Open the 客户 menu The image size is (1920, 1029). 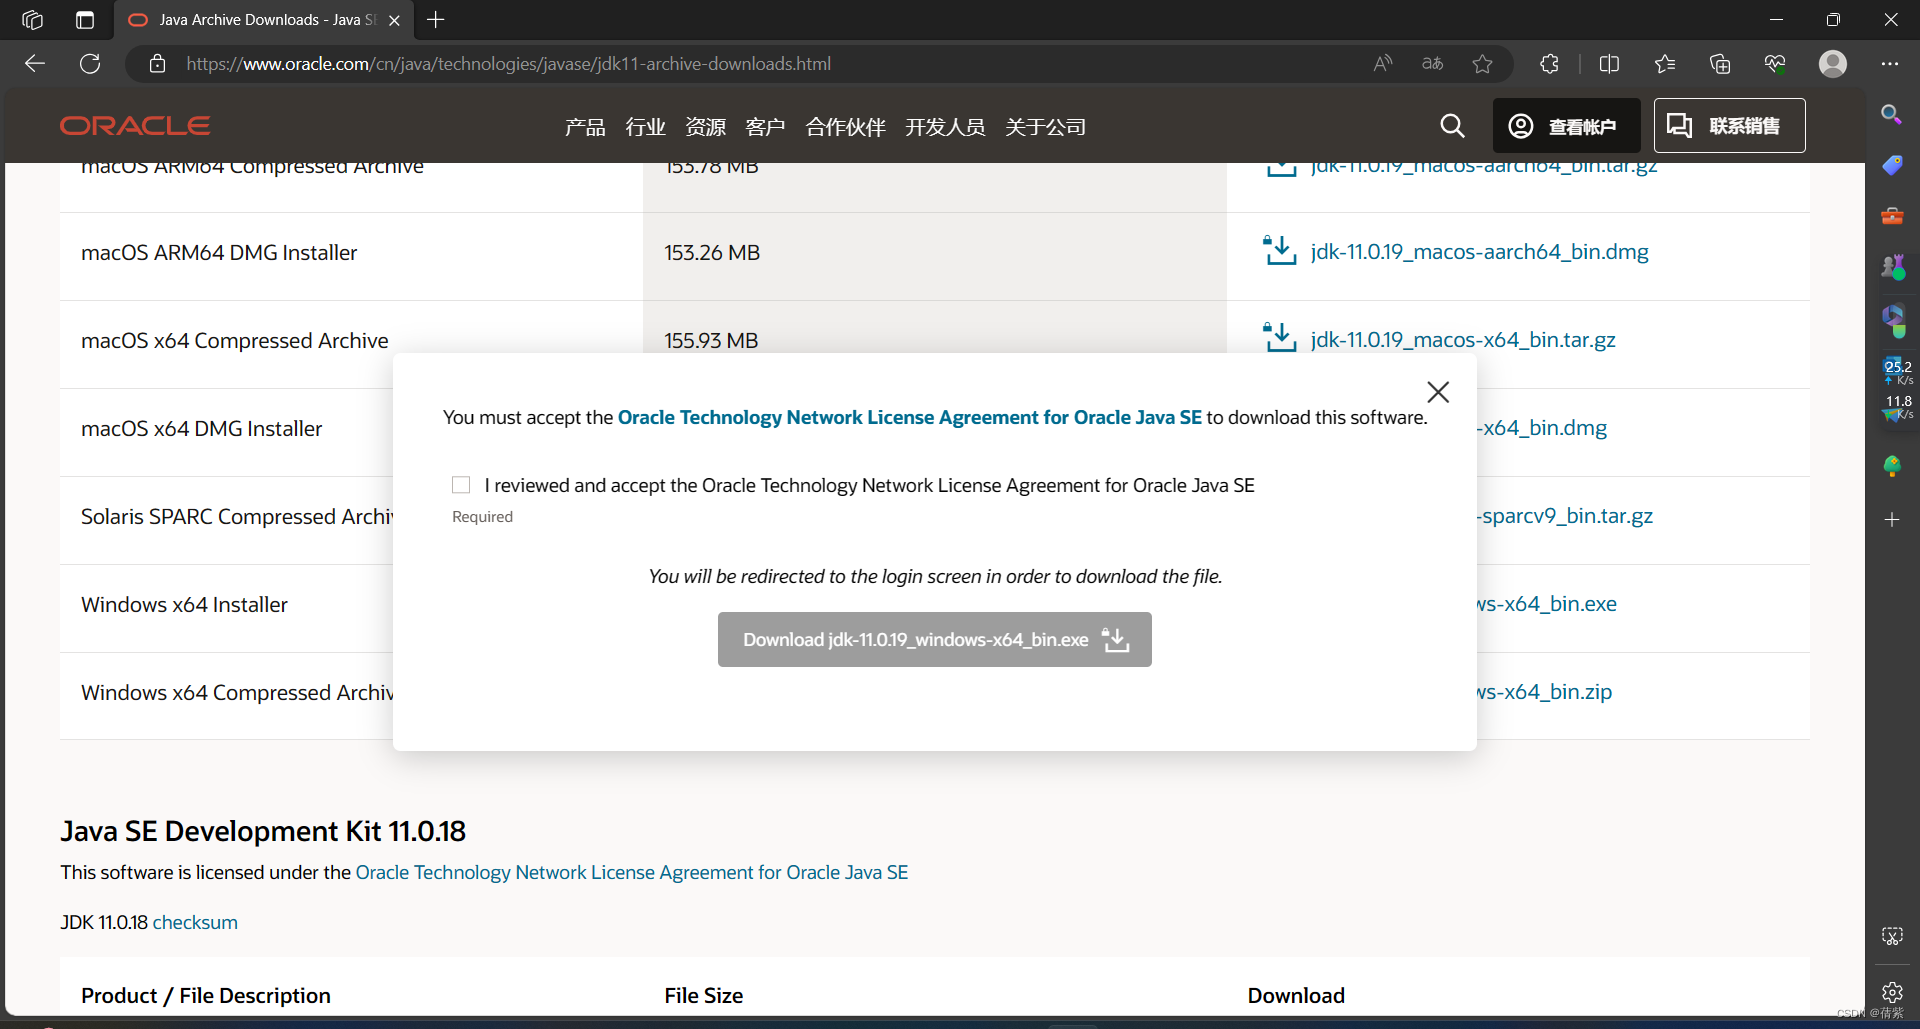tap(765, 127)
